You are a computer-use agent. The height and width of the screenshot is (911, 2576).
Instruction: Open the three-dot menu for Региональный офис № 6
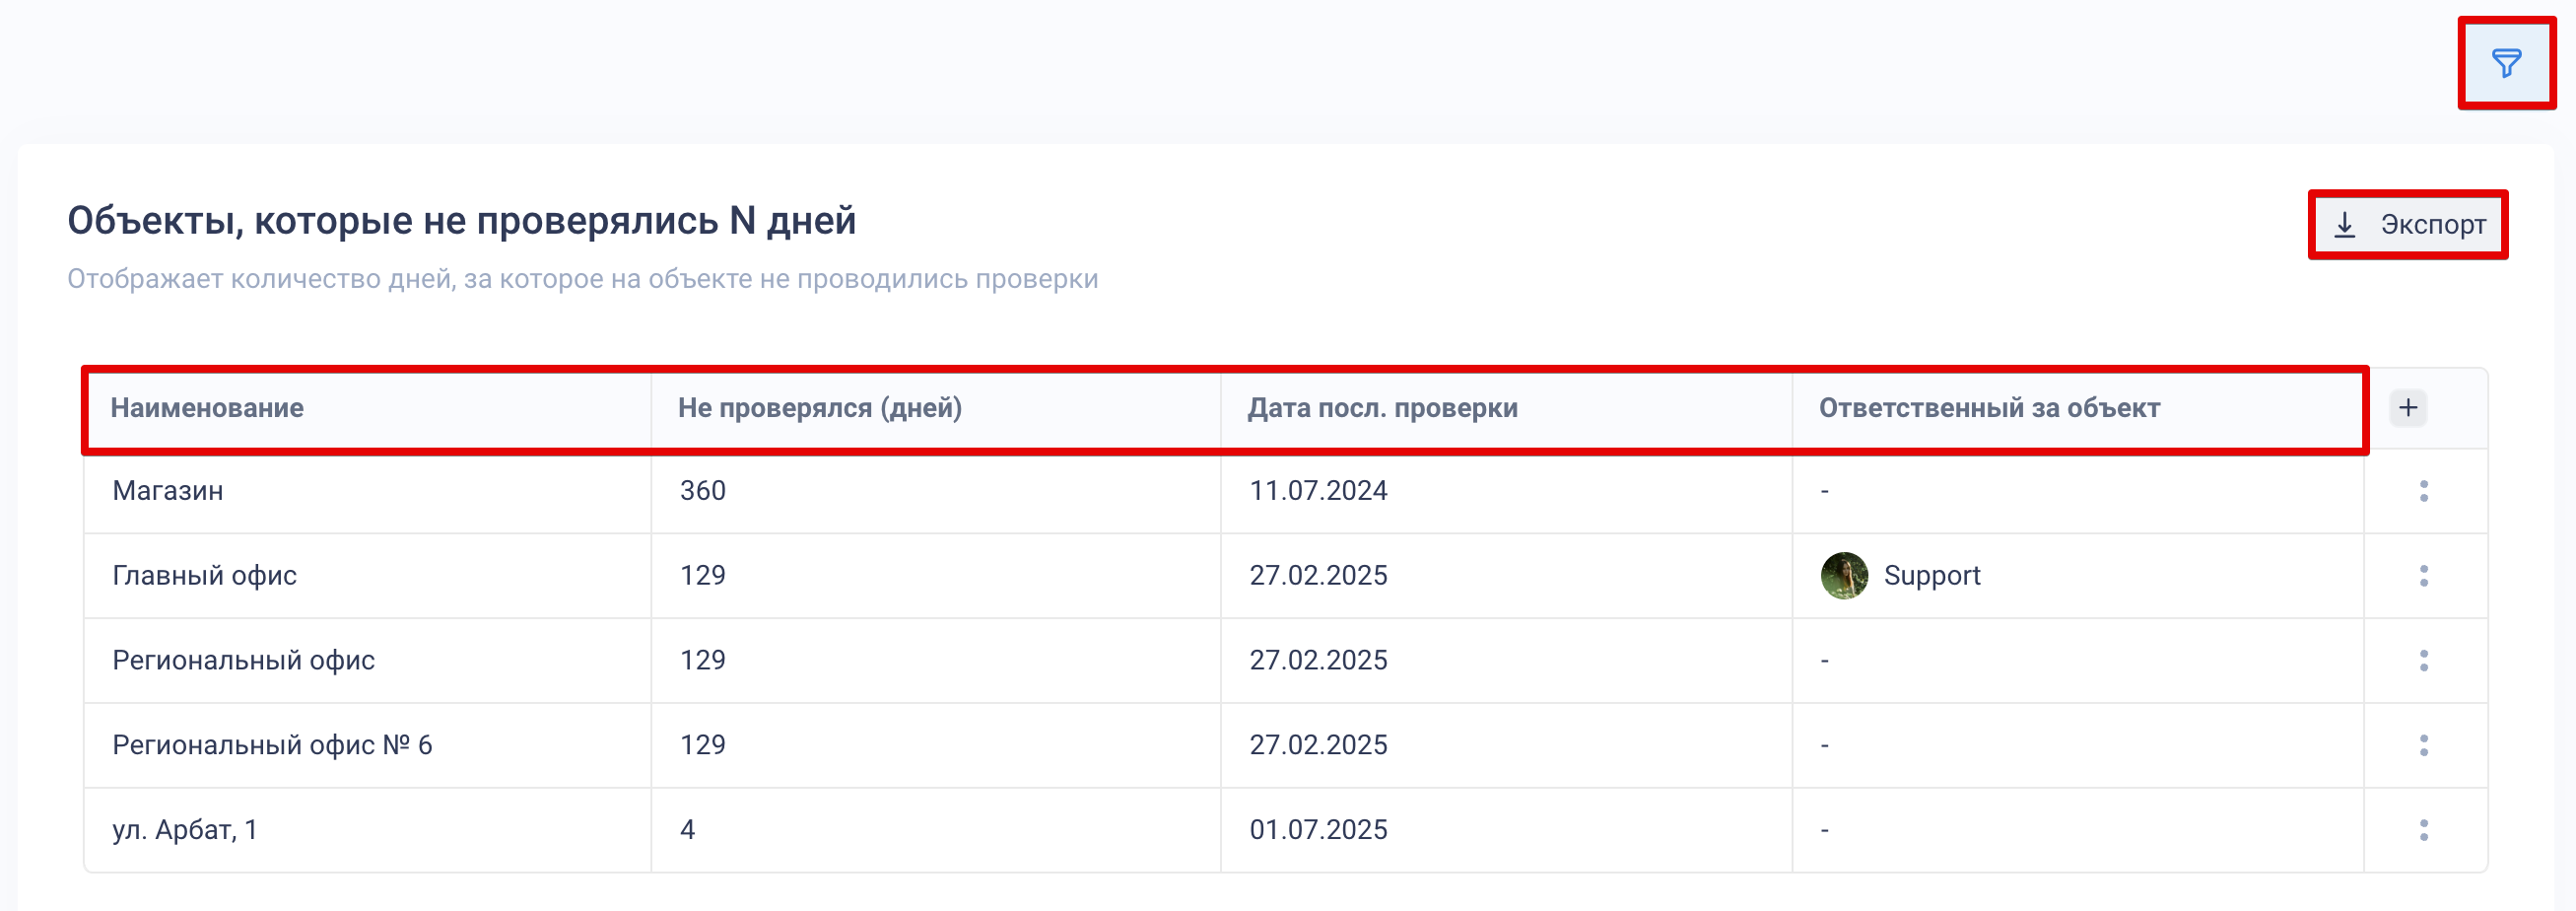[2423, 745]
